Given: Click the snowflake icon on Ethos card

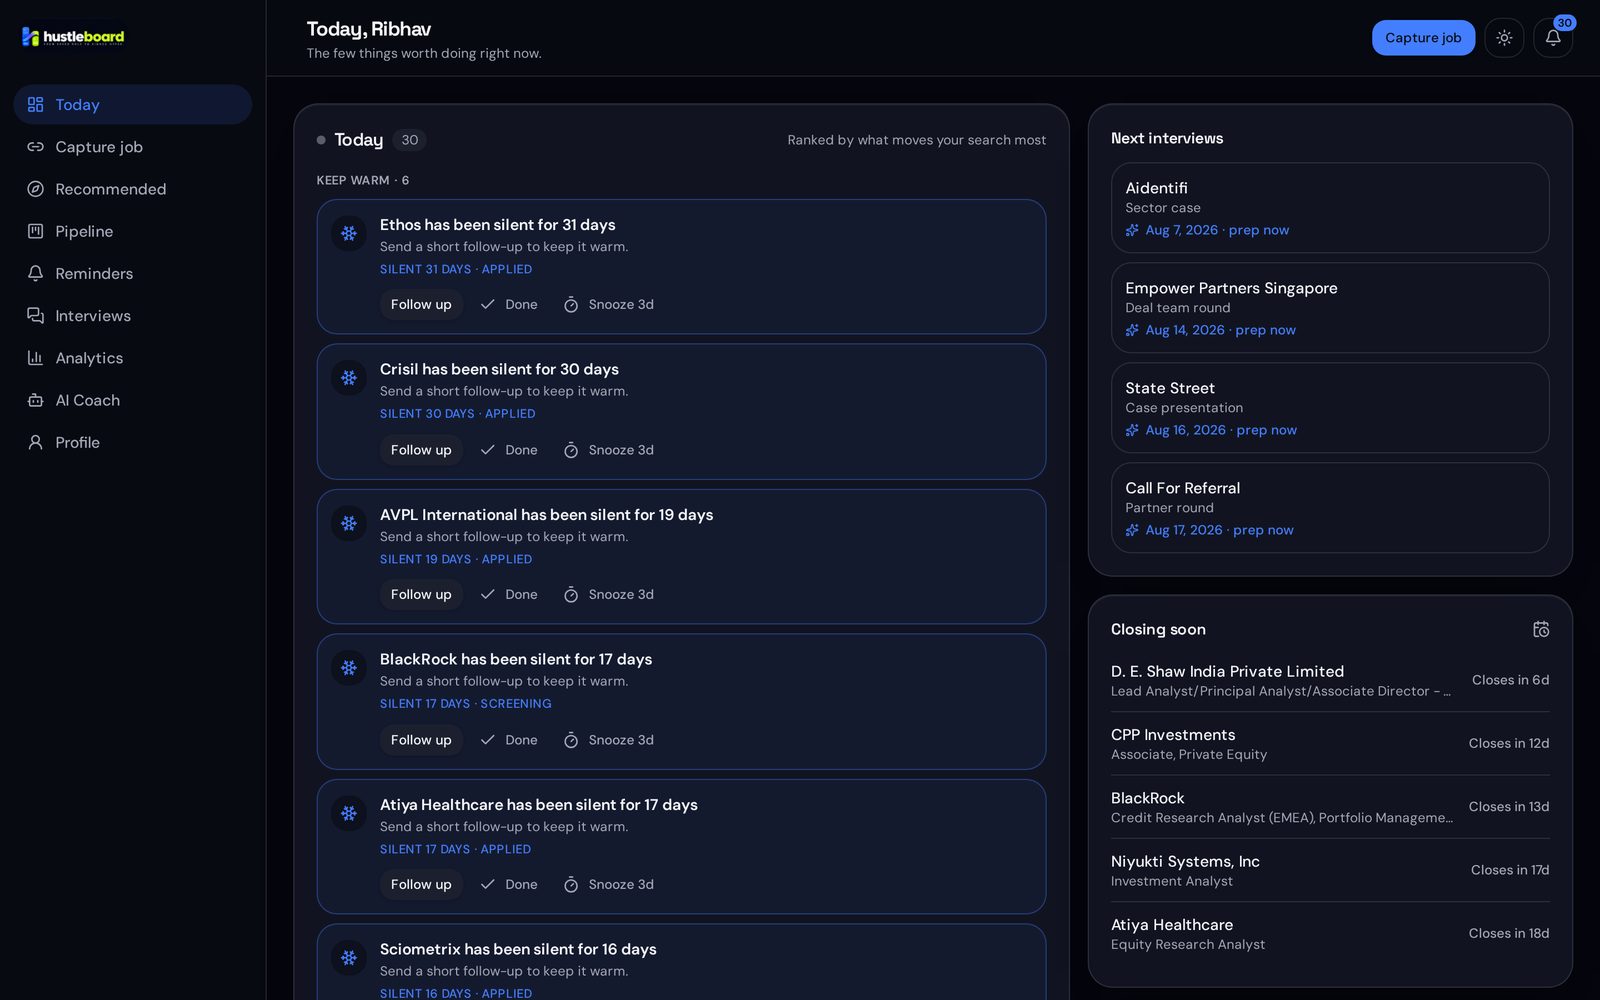Looking at the screenshot, I should pyautogui.click(x=349, y=233).
